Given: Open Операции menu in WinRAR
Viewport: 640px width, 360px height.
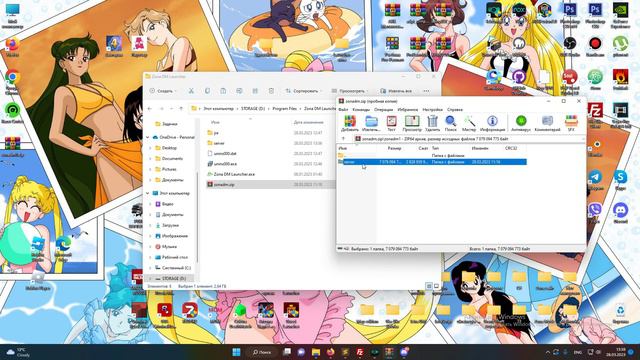Looking at the screenshot, I should coord(383,109).
